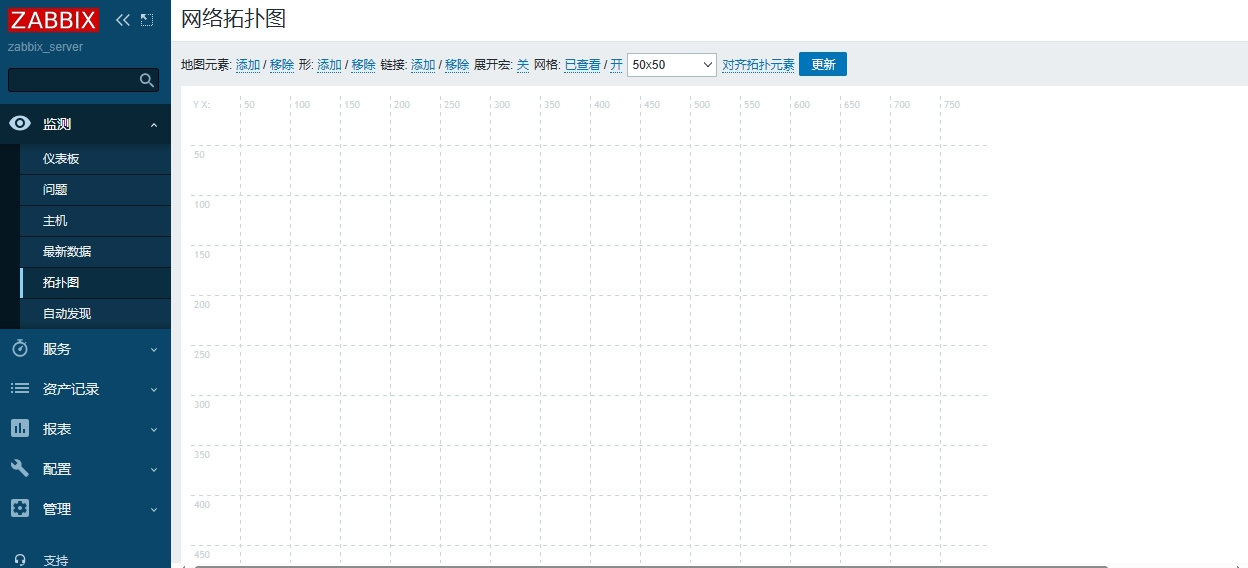Click the sidebar search input field
Image resolution: width=1248 pixels, height=568 pixels.
[x=72, y=80]
